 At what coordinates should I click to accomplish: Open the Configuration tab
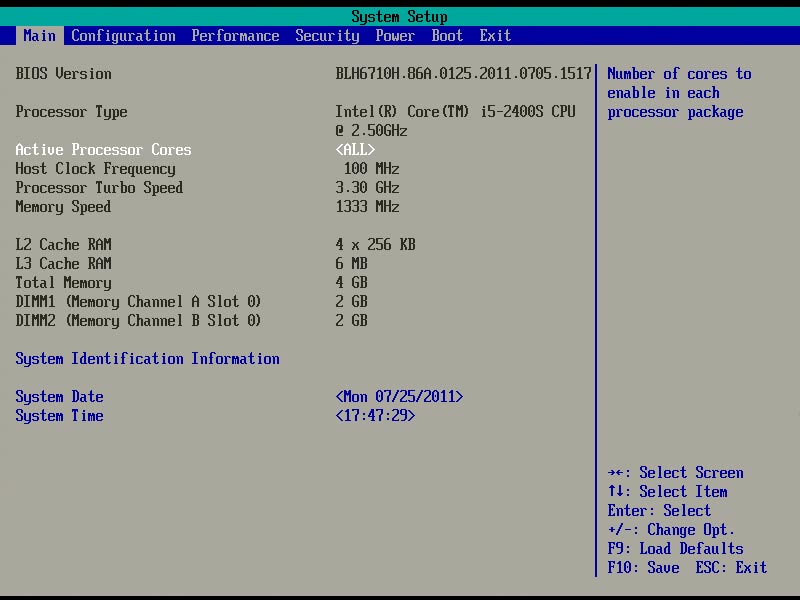point(123,36)
